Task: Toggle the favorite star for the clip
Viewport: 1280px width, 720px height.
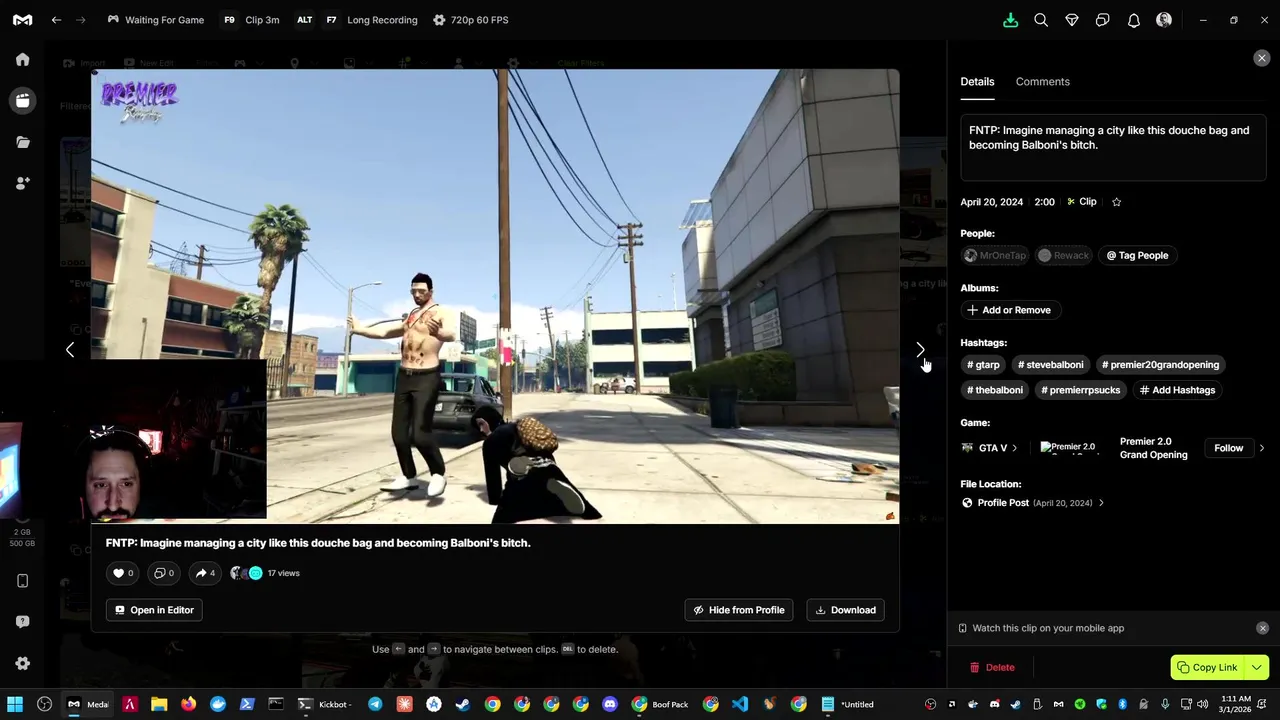Action: click(x=1116, y=202)
